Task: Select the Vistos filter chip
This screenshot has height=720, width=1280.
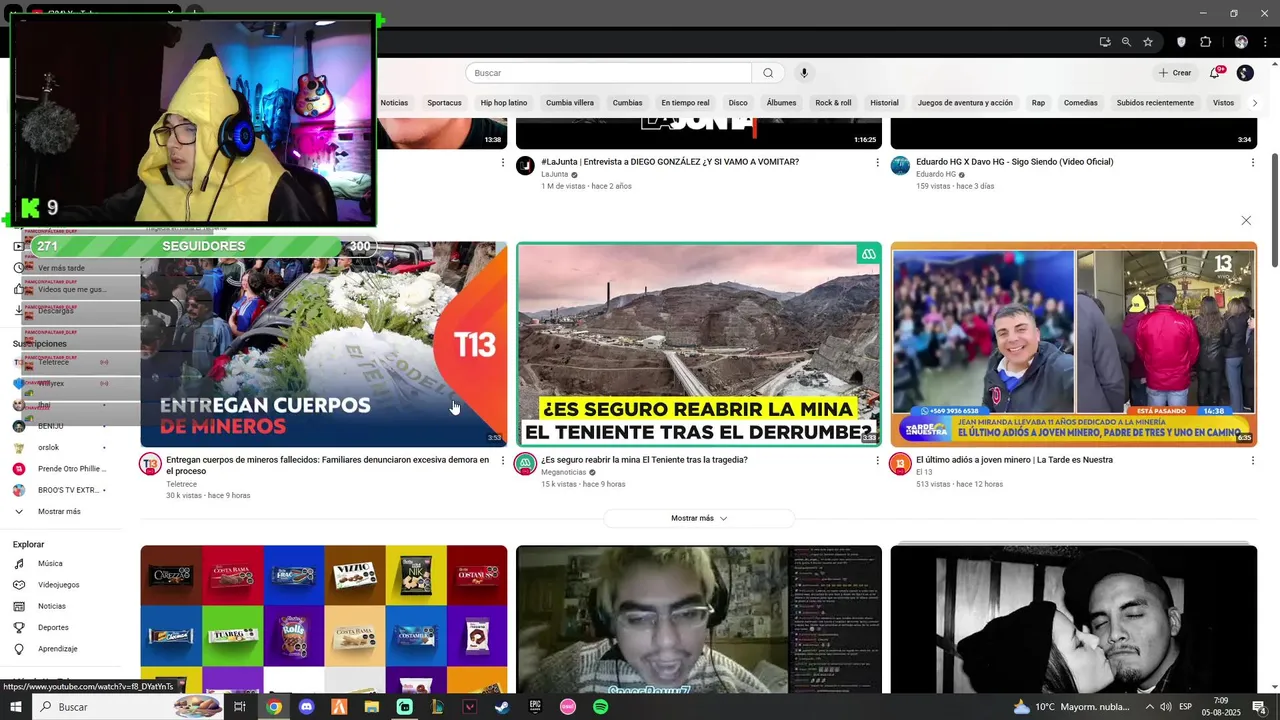Action: pyautogui.click(x=1223, y=103)
